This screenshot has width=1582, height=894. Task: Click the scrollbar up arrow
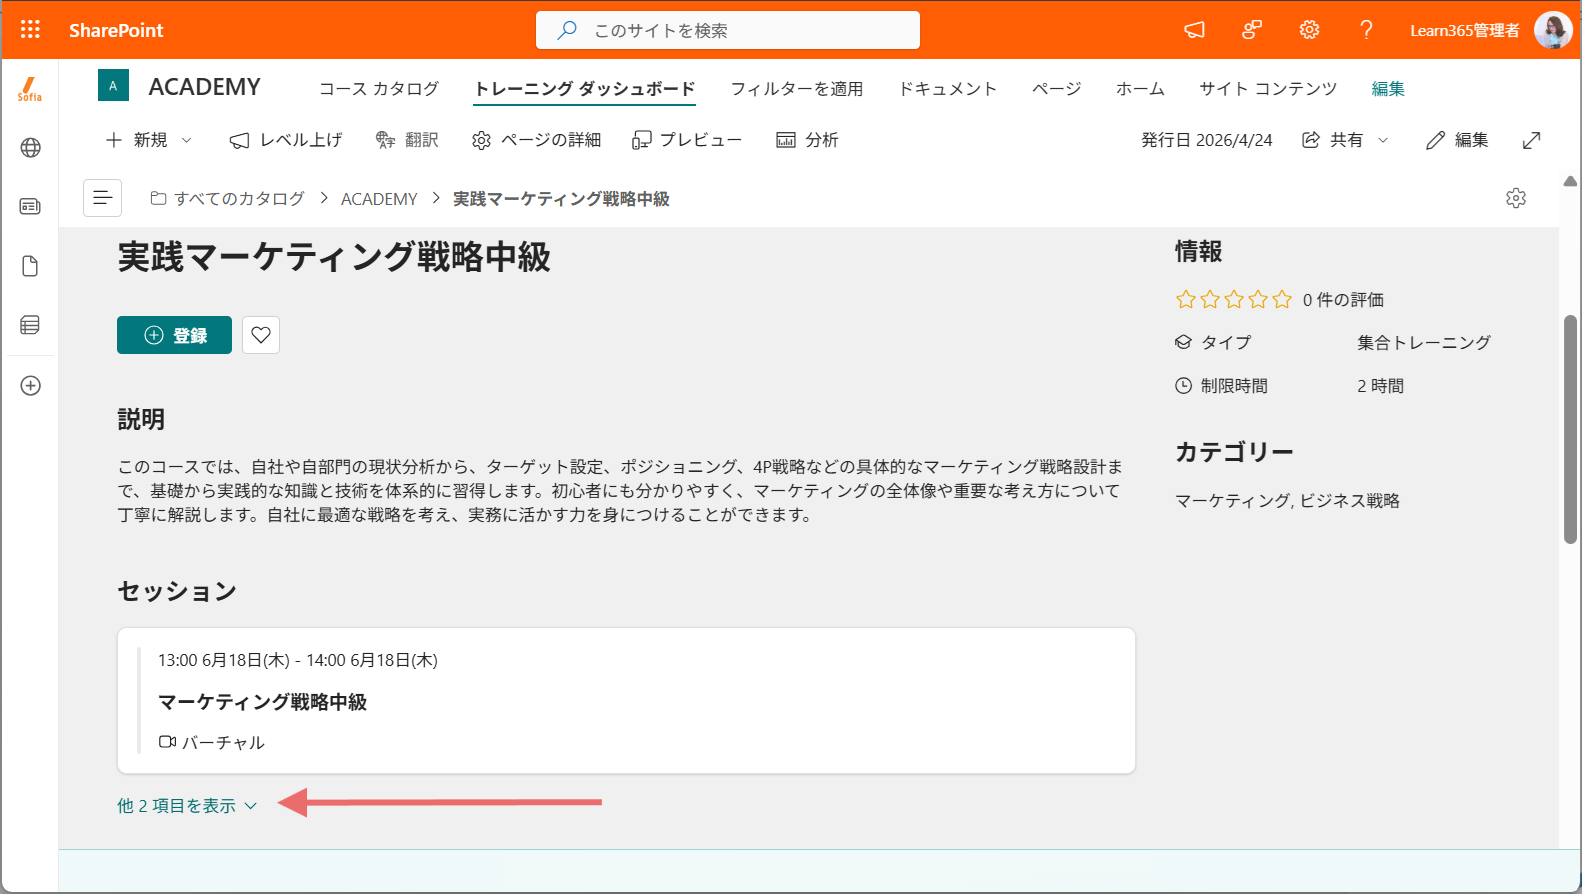tap(1570, 182)
